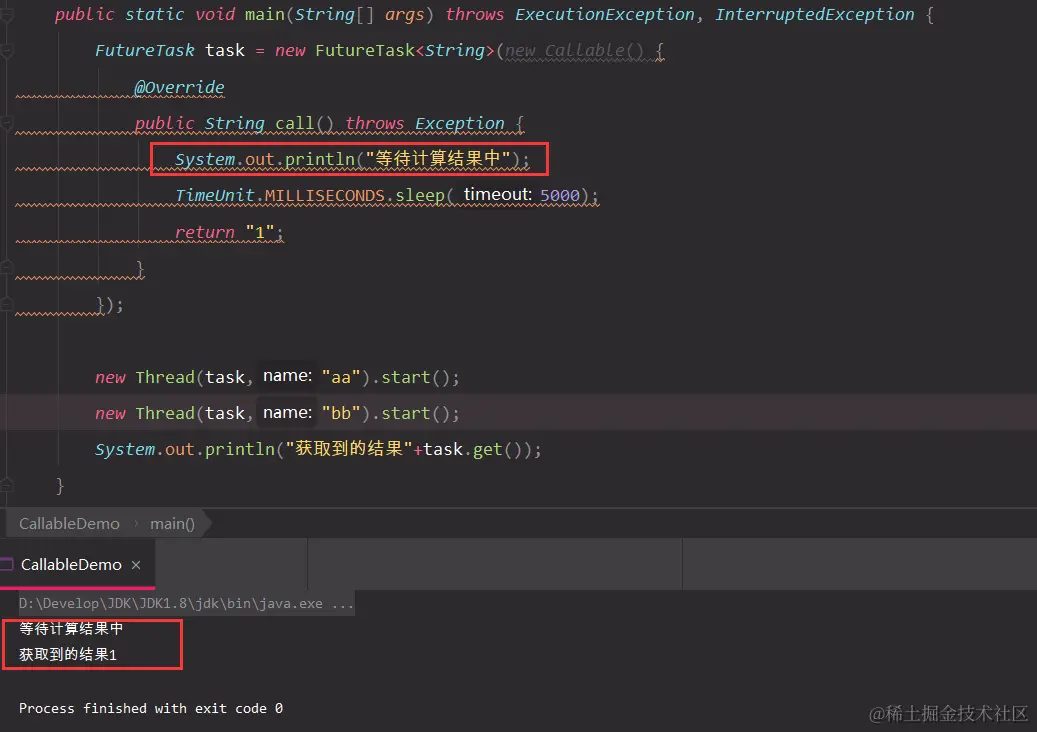
Task: Click the name: hint on the "aa" line
Action: [287, 376]
